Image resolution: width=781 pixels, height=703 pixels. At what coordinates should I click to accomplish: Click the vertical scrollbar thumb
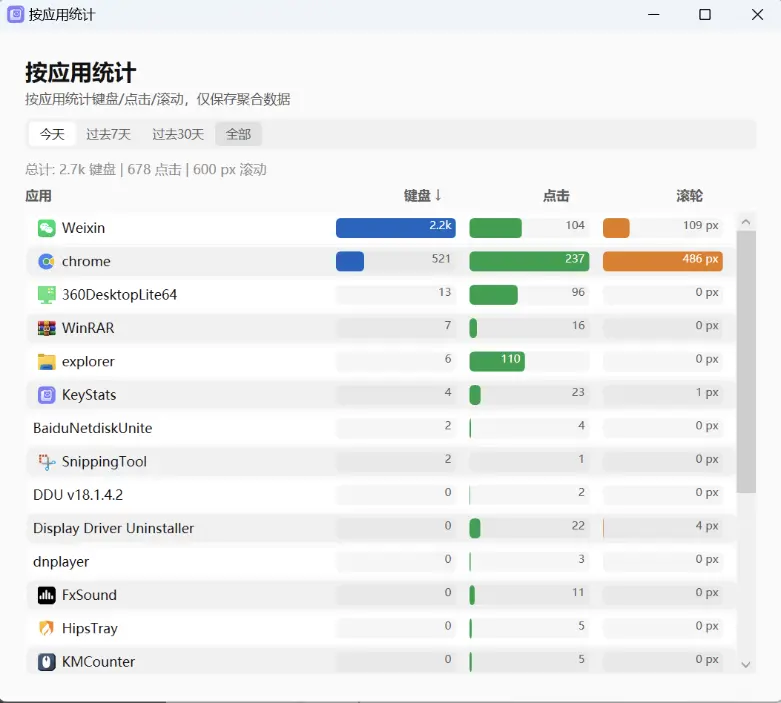(x=746, y=362)
